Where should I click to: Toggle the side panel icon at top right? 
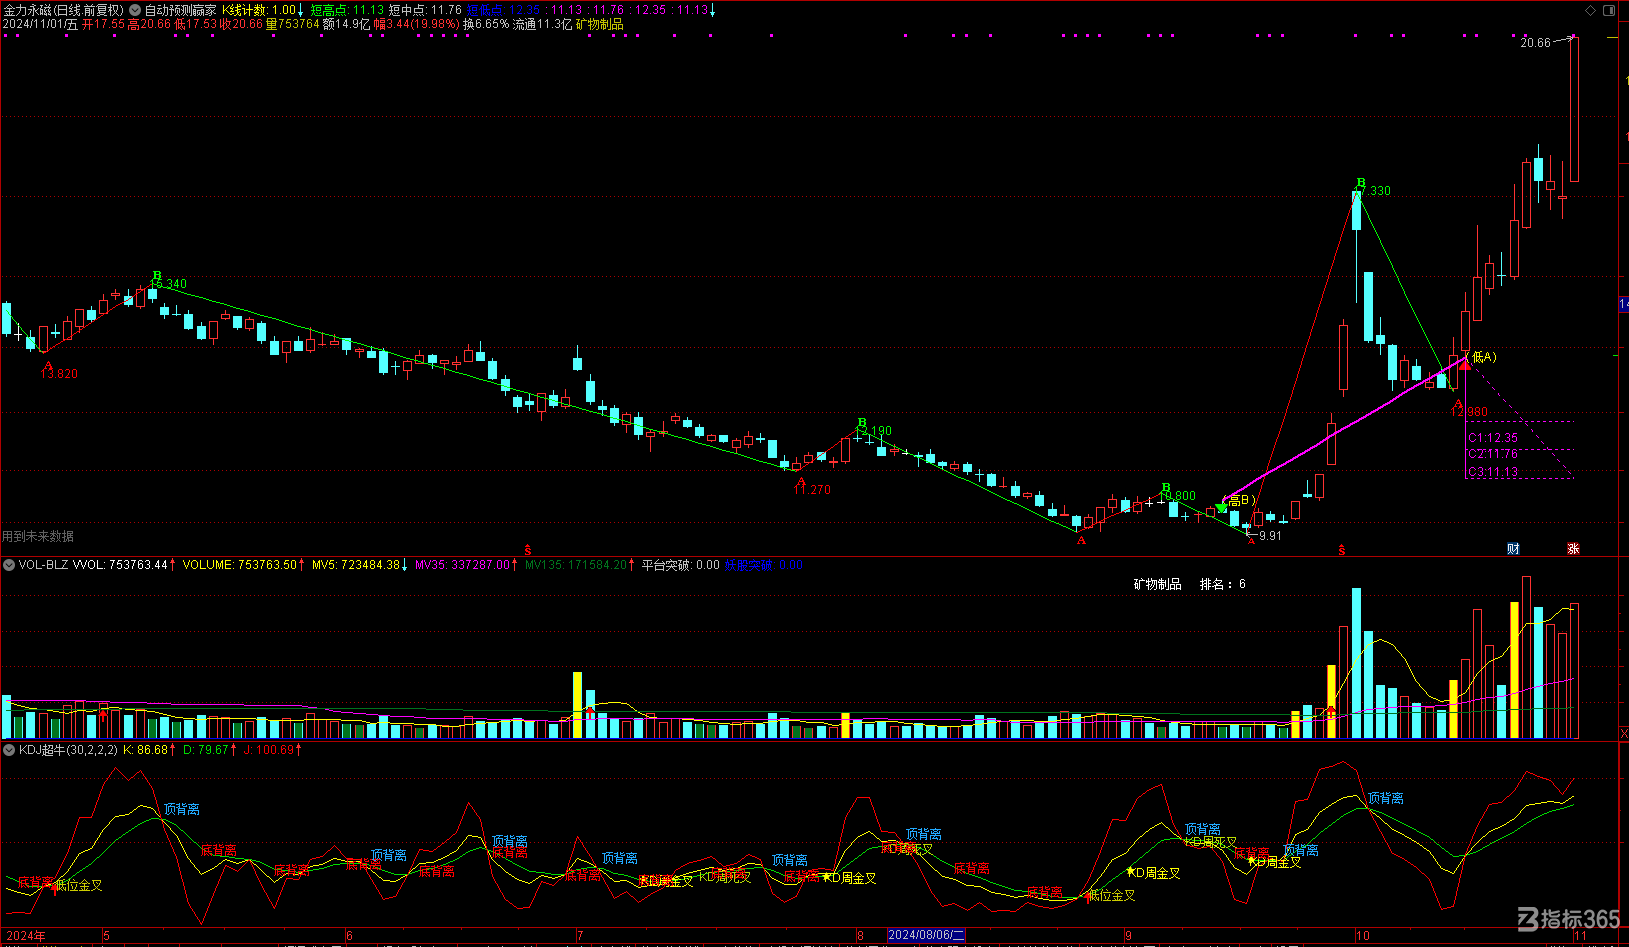pos(1609,10)
